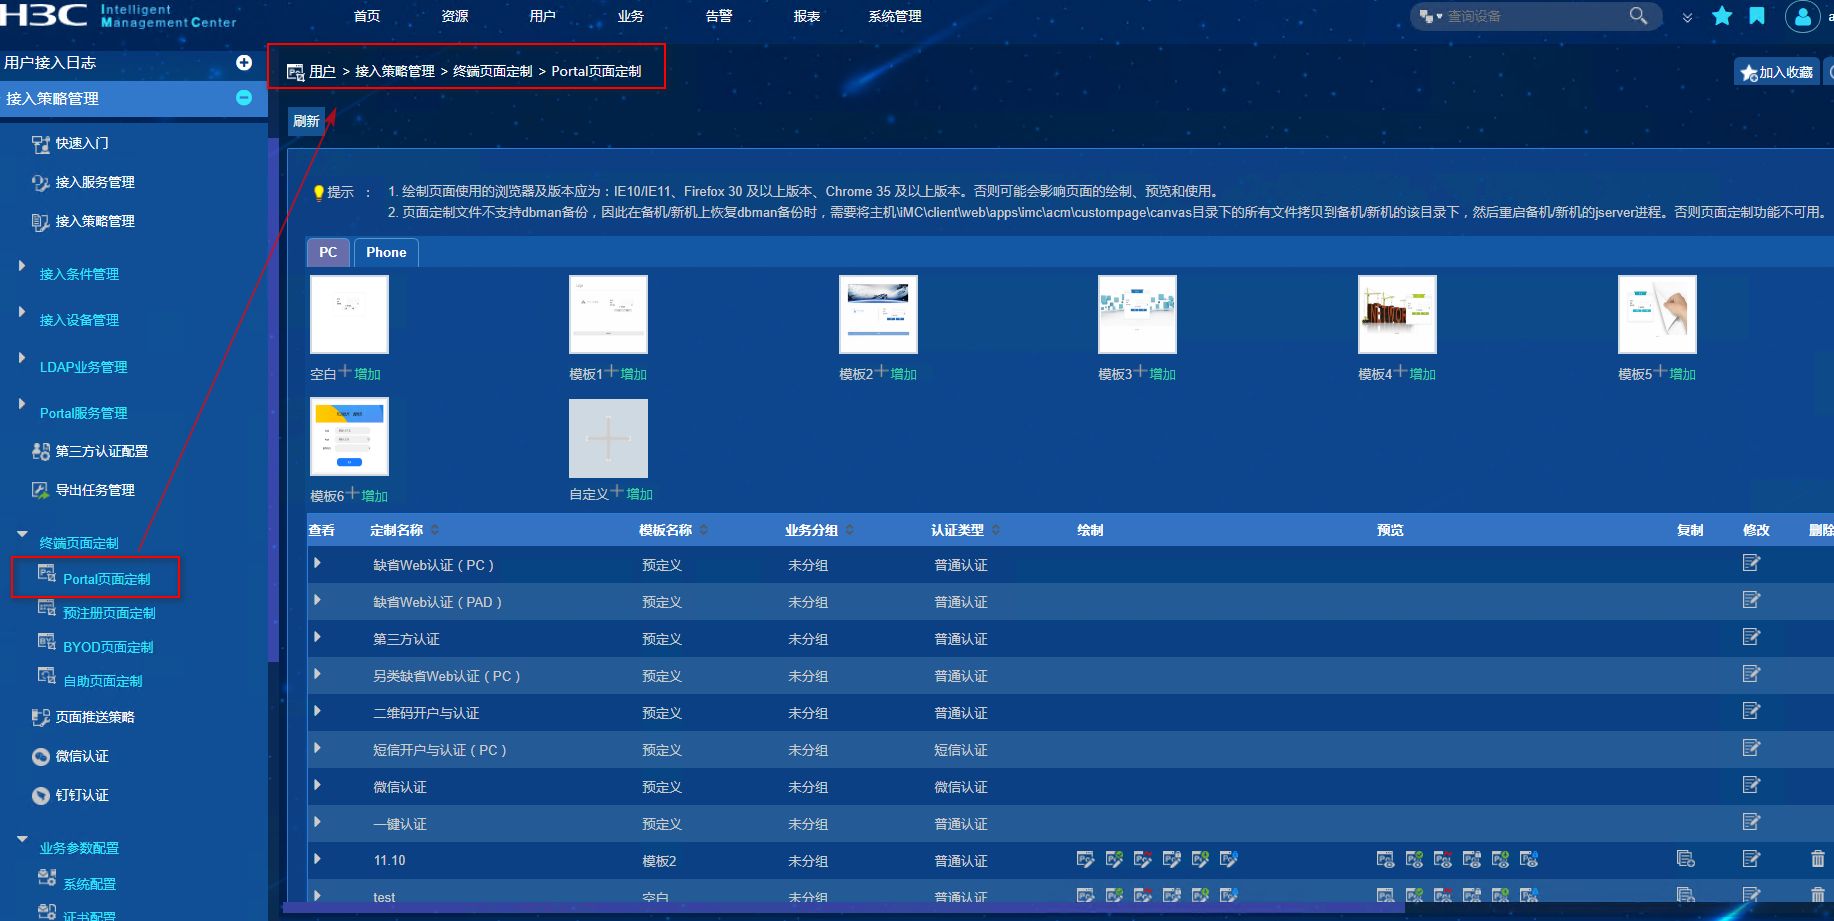Open 导出任务管理 in the sidebar
The height and width of the screenshot is (921, 1834).
pos(95,490)
